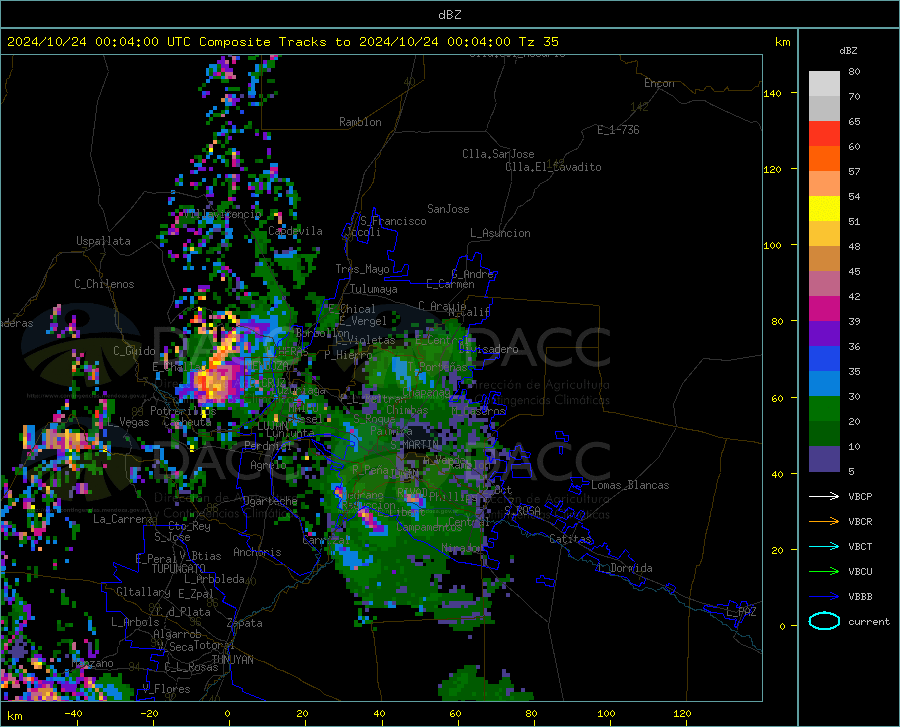Click the La_Carrera map label
This screenshot has height=727, width=900.
pyautogui.click(x=123, y=519)
